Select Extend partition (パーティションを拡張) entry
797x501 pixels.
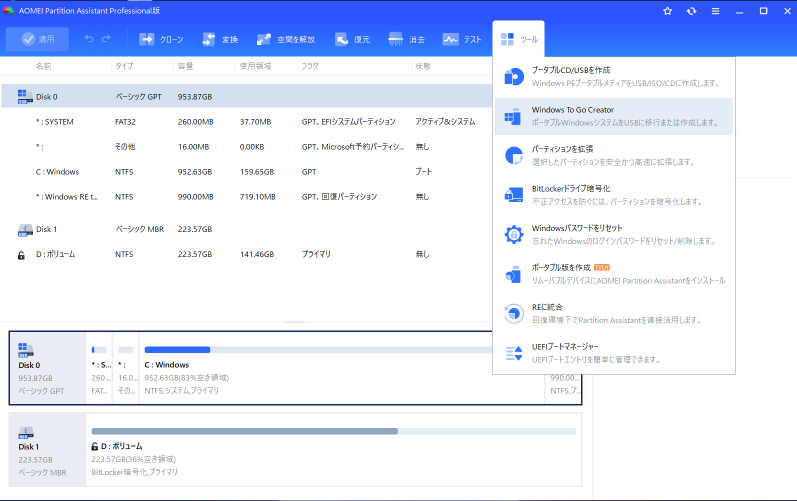click(x=614, y=155)
